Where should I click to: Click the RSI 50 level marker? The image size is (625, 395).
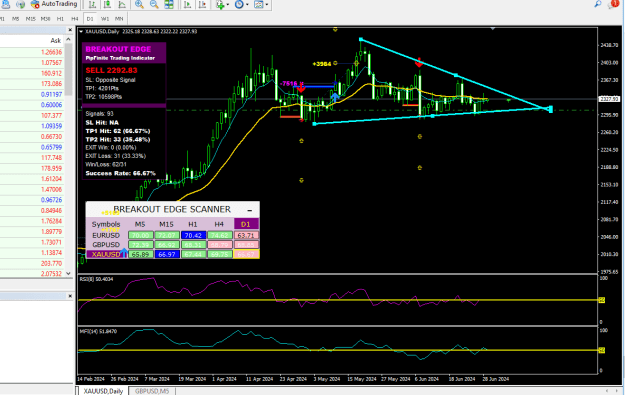602,300
